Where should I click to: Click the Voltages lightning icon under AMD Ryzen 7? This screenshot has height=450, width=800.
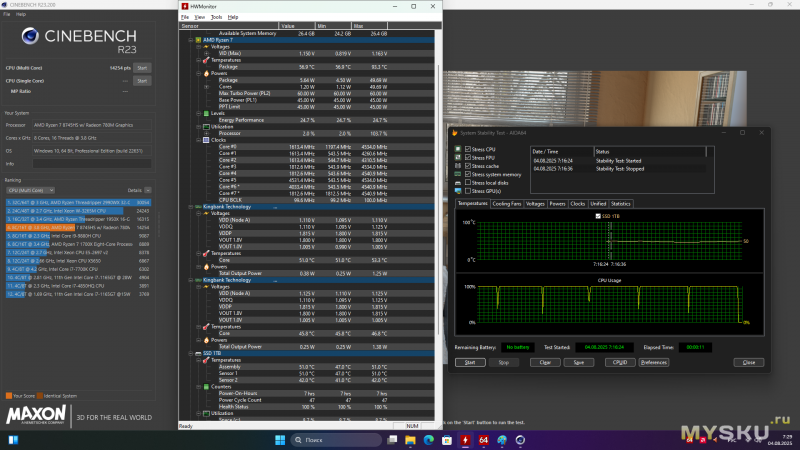[206, 46]
